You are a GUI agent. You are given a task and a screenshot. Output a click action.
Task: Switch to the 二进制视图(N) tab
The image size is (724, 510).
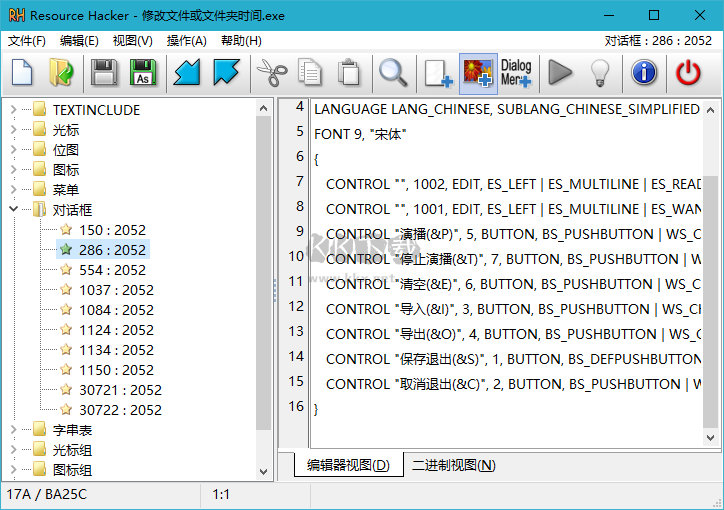click(453, 465)
